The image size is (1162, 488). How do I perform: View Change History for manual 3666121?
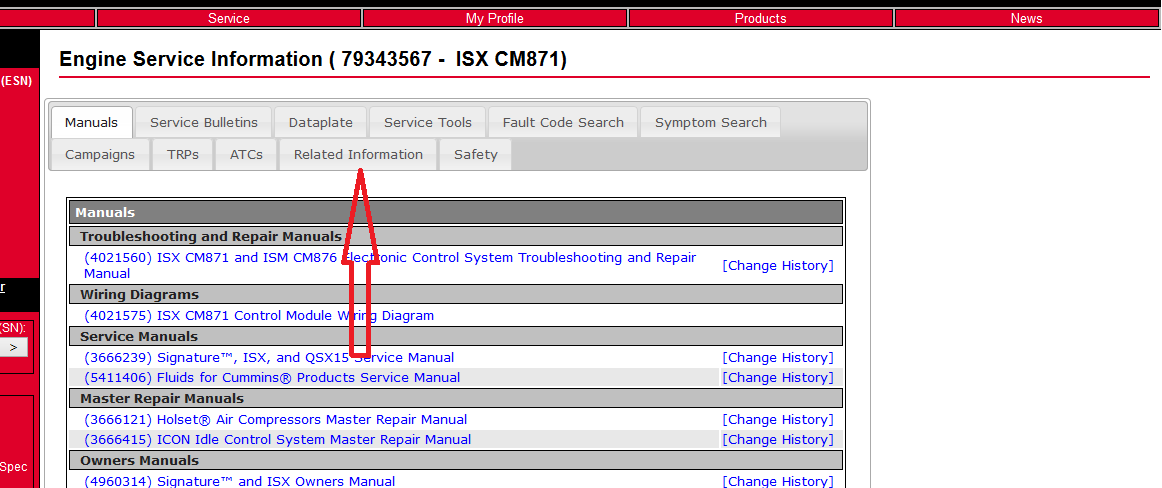click(x=778, y=420)
